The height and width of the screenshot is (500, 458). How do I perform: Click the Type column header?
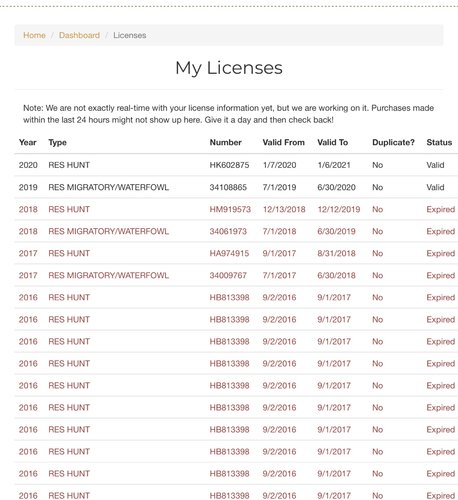[x=57, y=143]
